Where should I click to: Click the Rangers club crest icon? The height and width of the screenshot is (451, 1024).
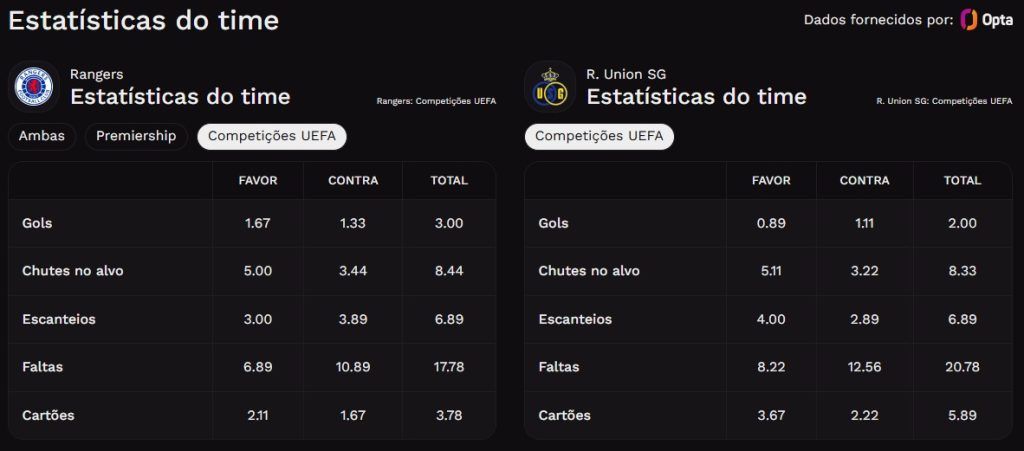click(34, 87)
